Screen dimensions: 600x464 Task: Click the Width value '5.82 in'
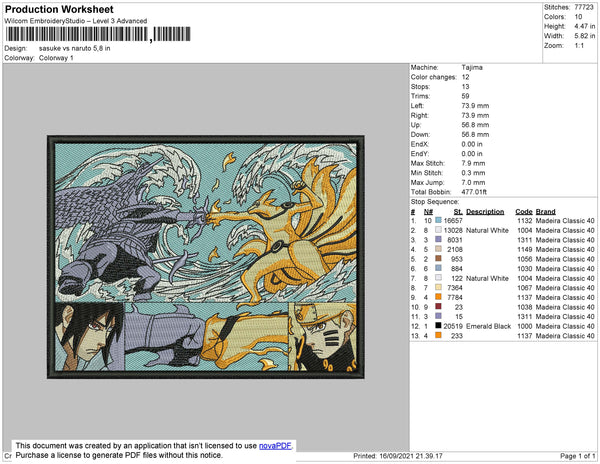pyautogui.click(x=585, y=36)
